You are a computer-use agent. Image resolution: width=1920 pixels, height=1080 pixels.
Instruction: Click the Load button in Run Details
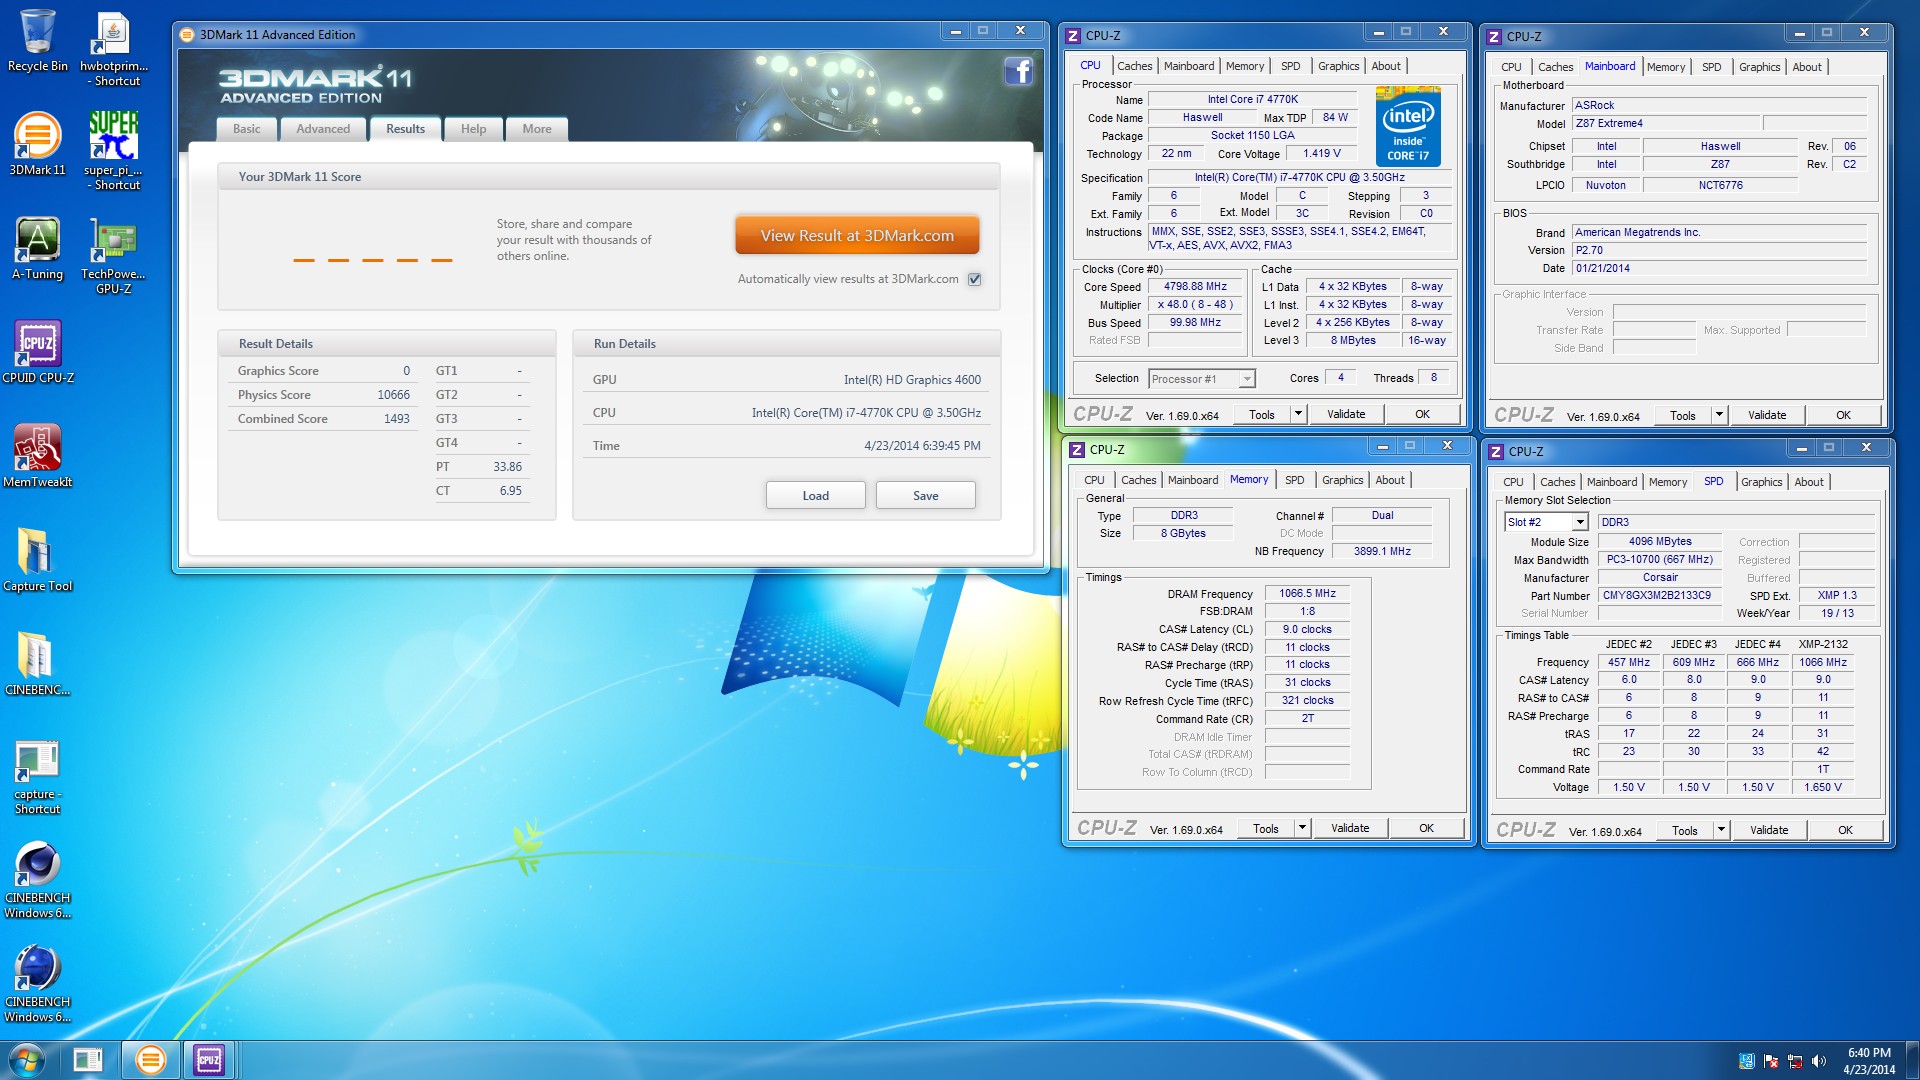click(815, 496)
